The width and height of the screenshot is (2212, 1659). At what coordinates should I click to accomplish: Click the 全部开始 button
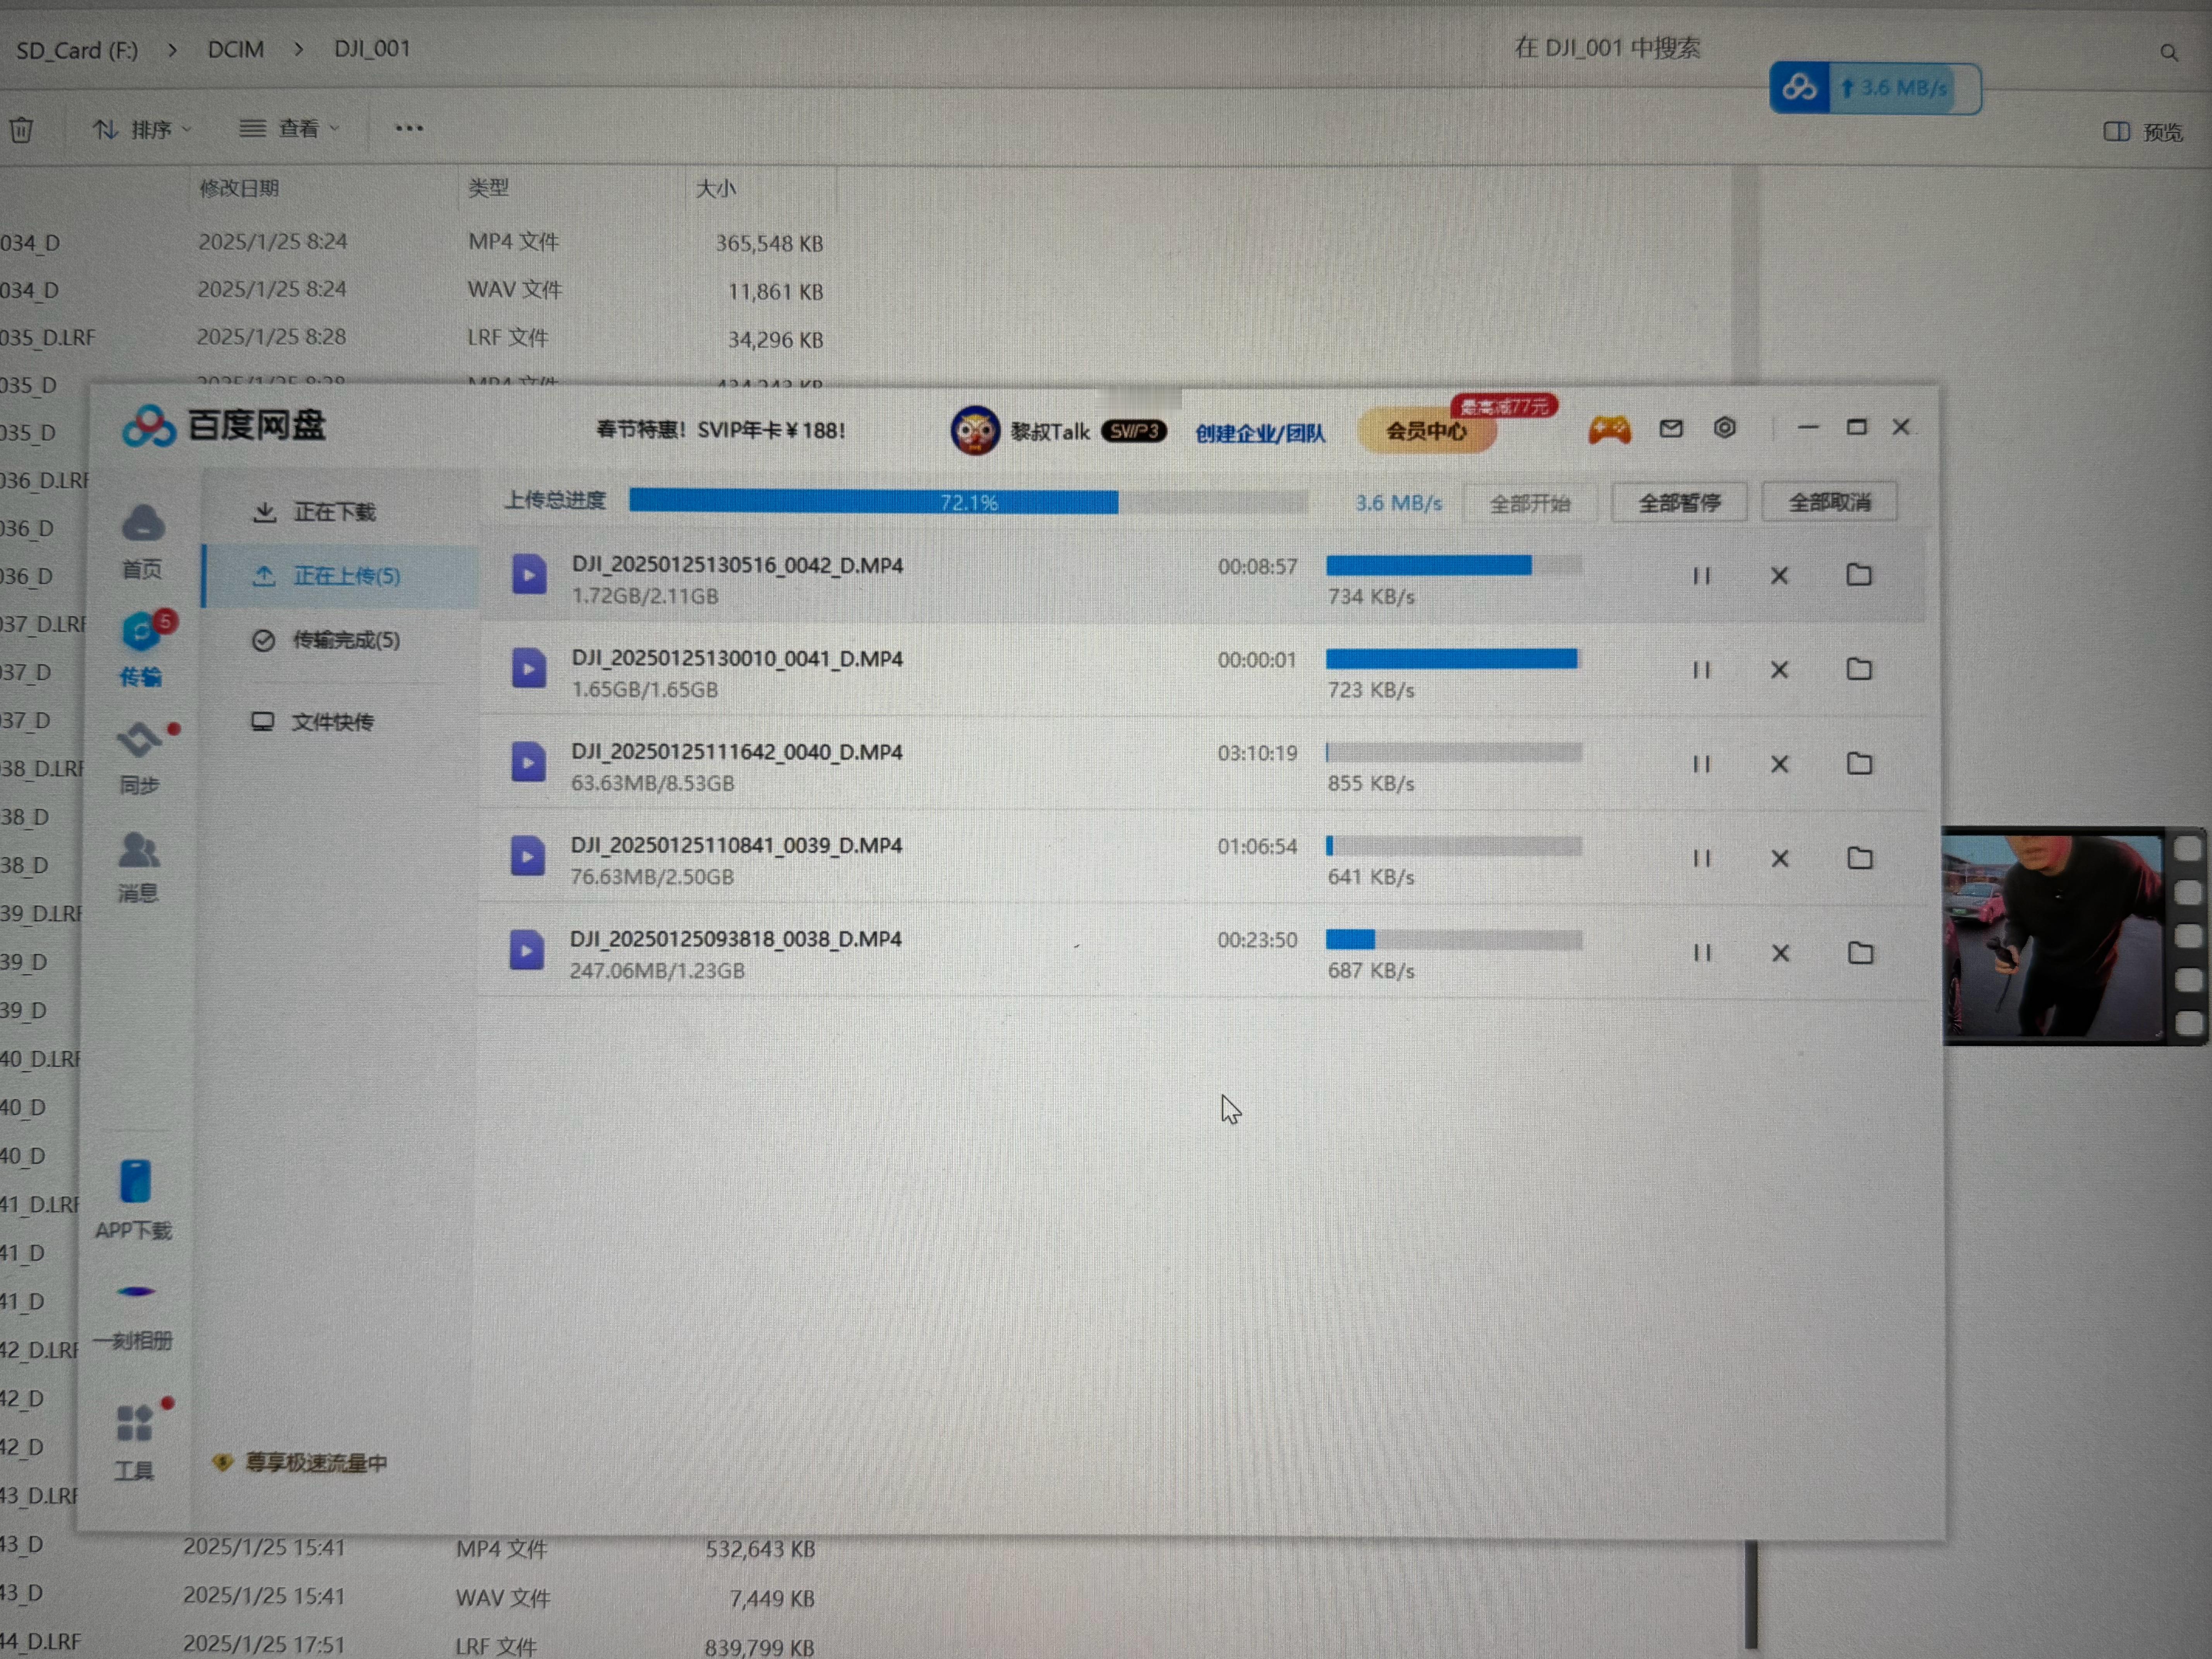[x=1530, y=503]
